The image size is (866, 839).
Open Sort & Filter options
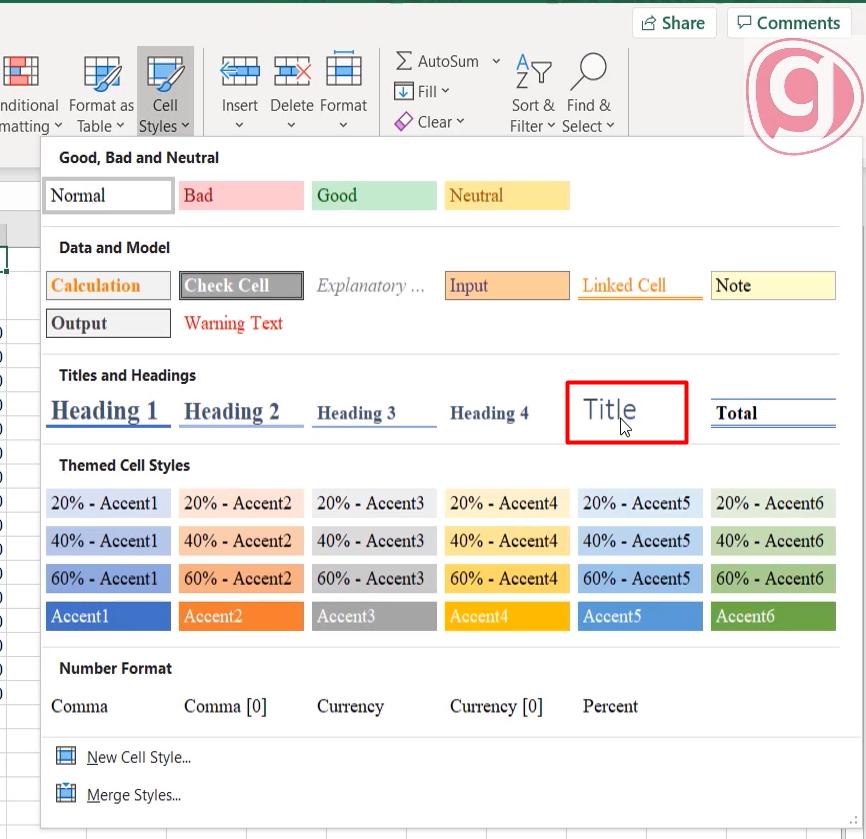(533, 90)
